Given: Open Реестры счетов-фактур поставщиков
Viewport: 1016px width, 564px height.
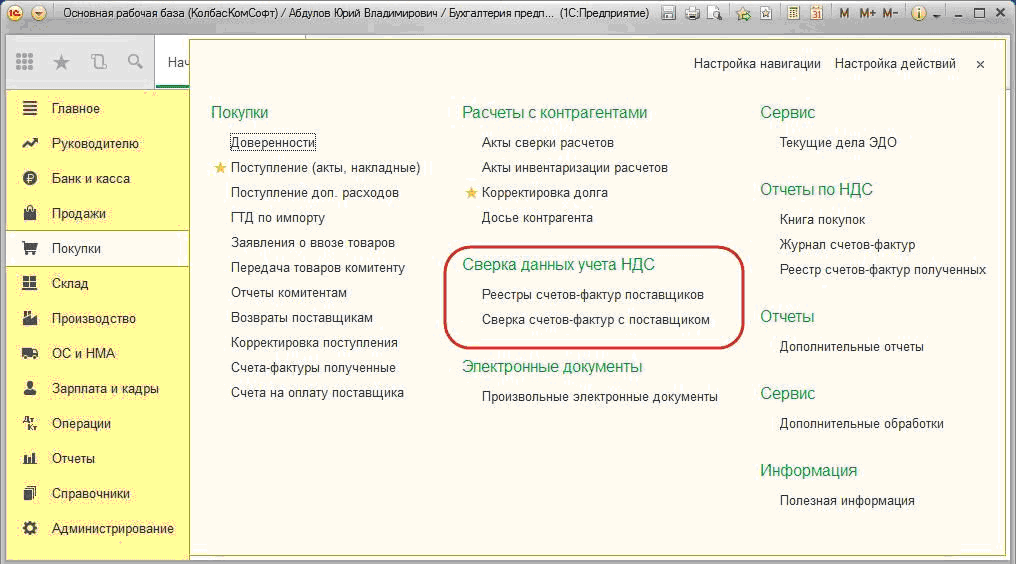Looking at the screenshot, I should click(592, 295).
